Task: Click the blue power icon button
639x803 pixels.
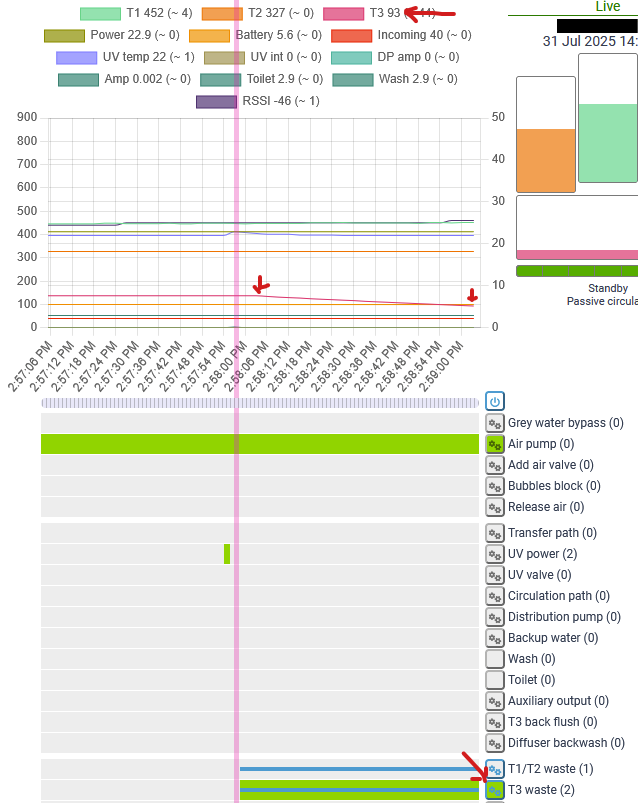Action: (495, 402)
